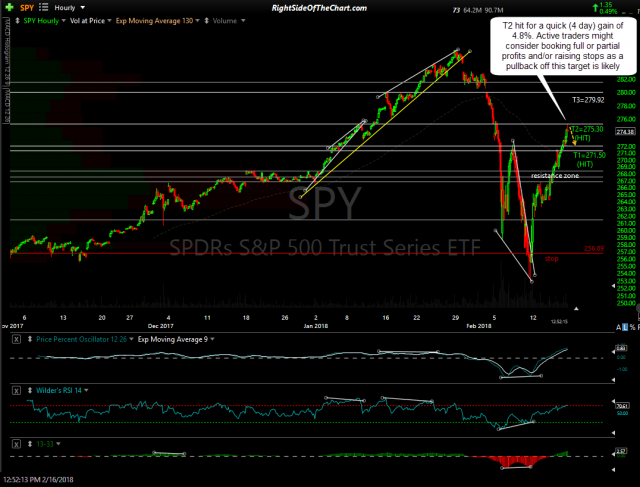
Task: Click the red 256.89 stop level label
Action: pyautogui.click(x=594, y=248)
